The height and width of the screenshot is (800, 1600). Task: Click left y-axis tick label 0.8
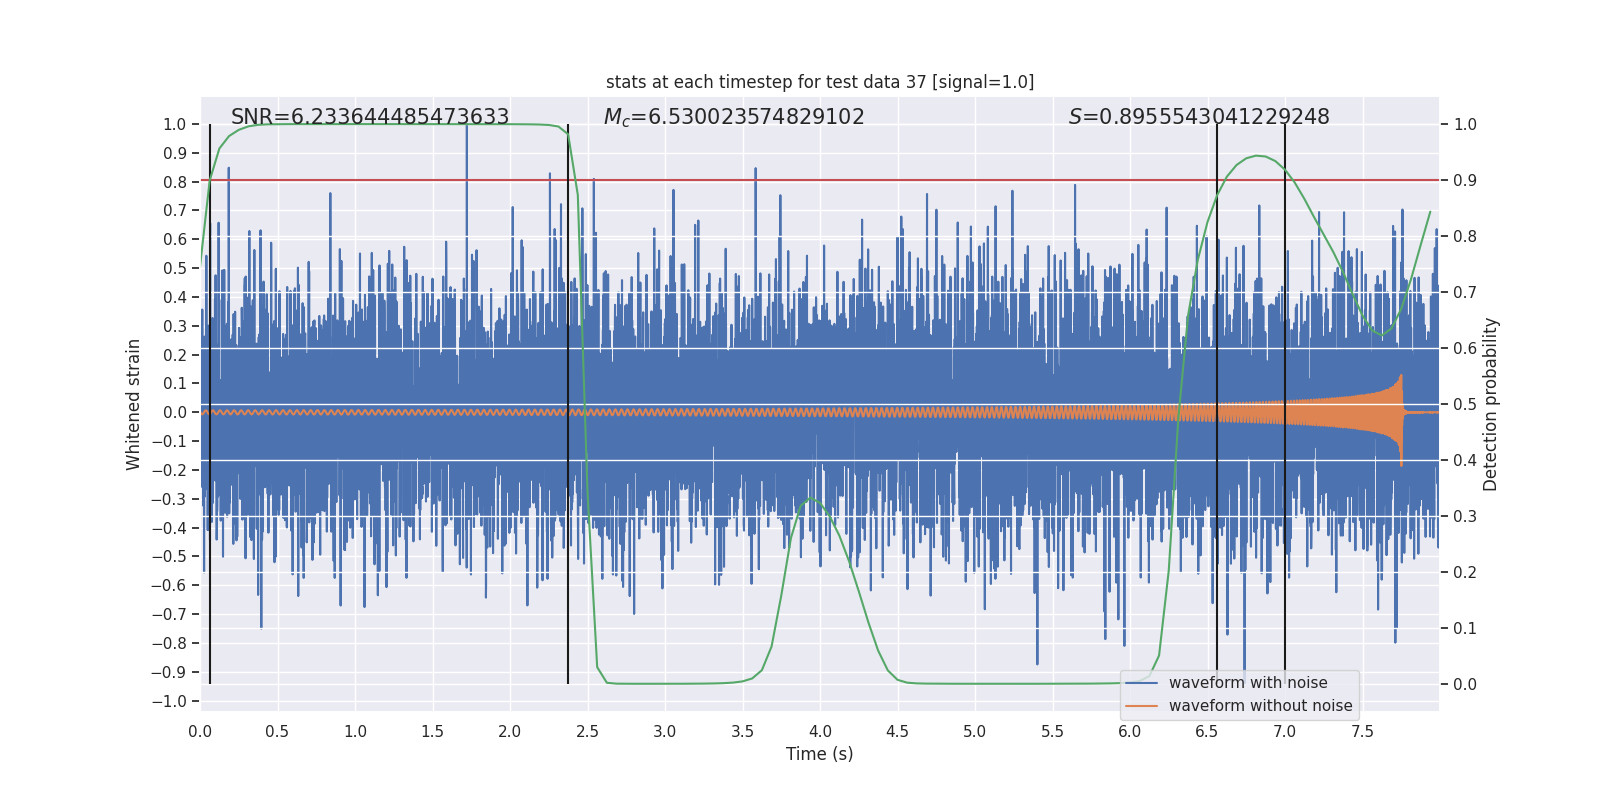(x=175, y=182)
